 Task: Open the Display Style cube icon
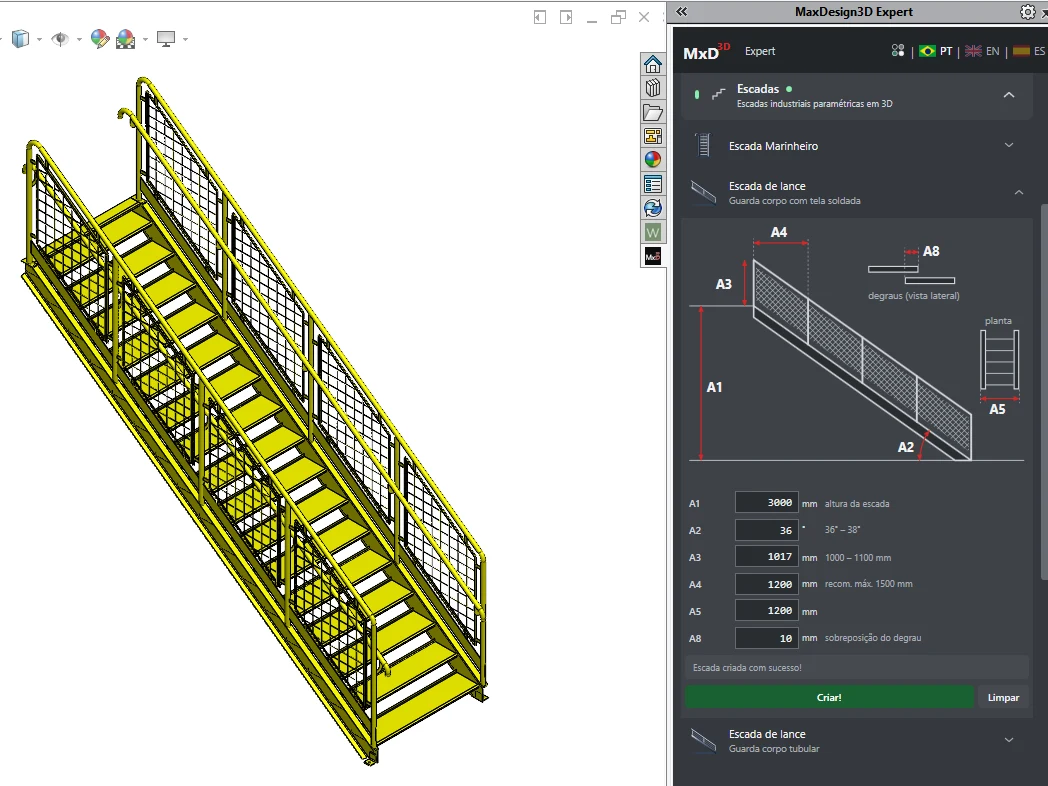(x=21, y=39)
